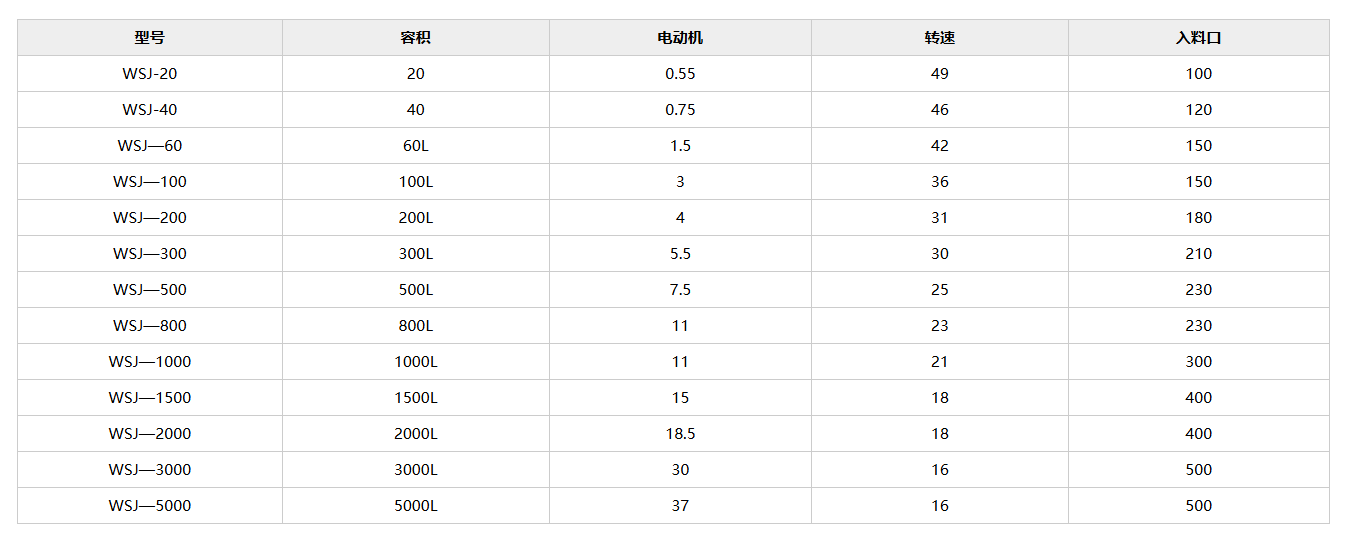Click the 容积 column header
Screen dimensions: 1352x539
[x=415, y=38]
